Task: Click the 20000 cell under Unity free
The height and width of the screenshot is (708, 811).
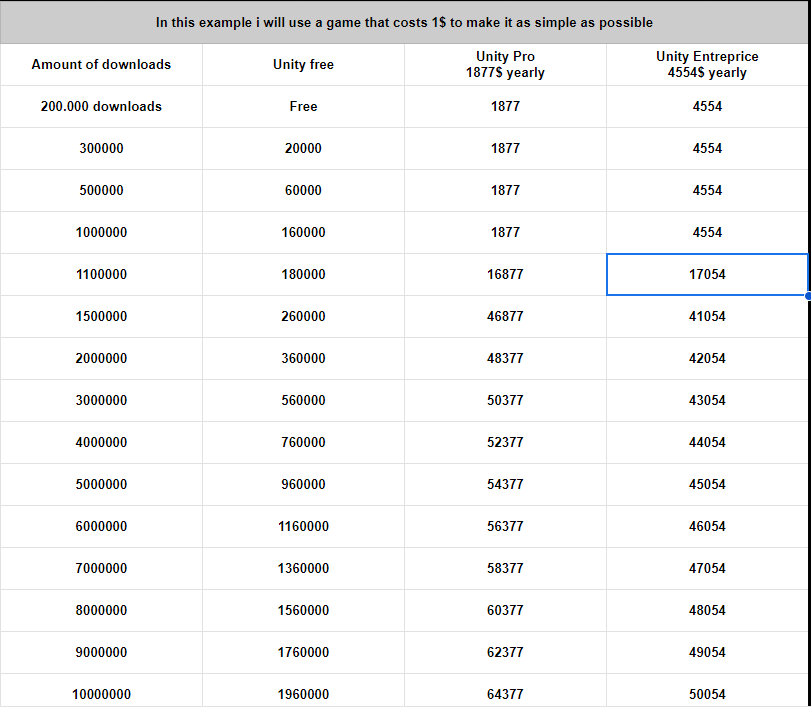Action: click(x=303, y=148)
